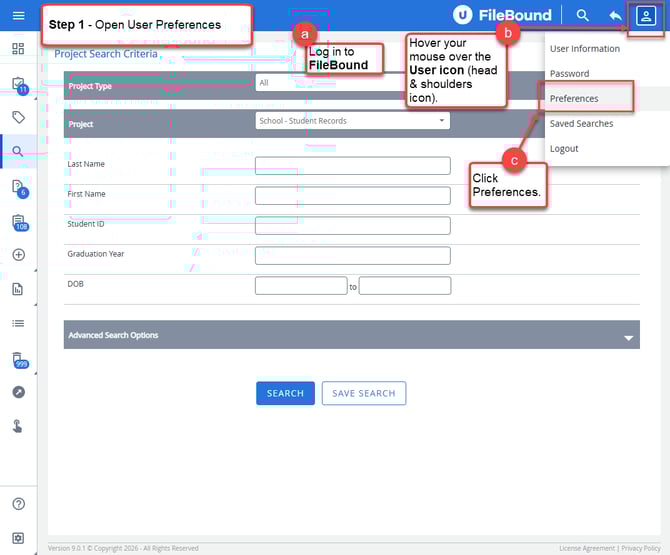Choose Saved Searches in the user menu
This screenshot has width=670, height=555.
(581, 124)
